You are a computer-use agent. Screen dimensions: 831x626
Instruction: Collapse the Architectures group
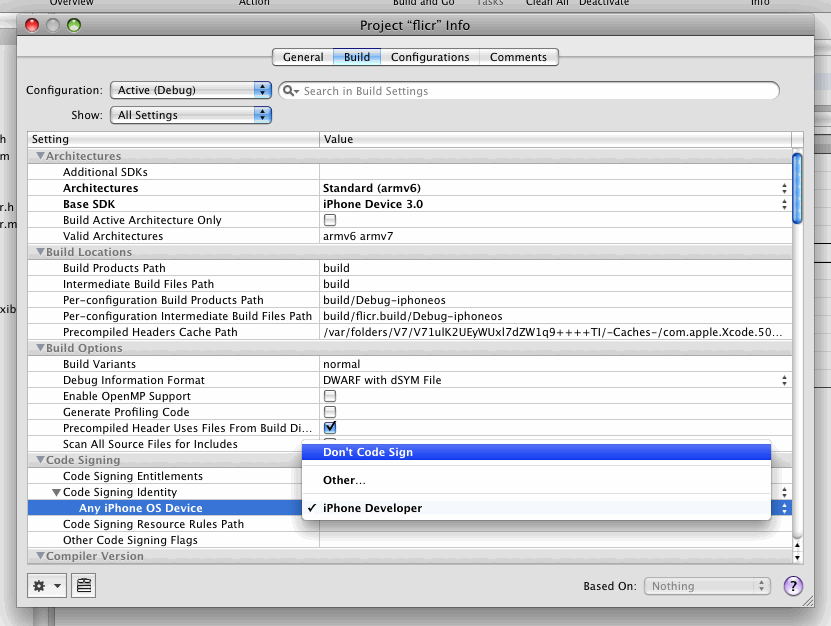tap(40, 156)
